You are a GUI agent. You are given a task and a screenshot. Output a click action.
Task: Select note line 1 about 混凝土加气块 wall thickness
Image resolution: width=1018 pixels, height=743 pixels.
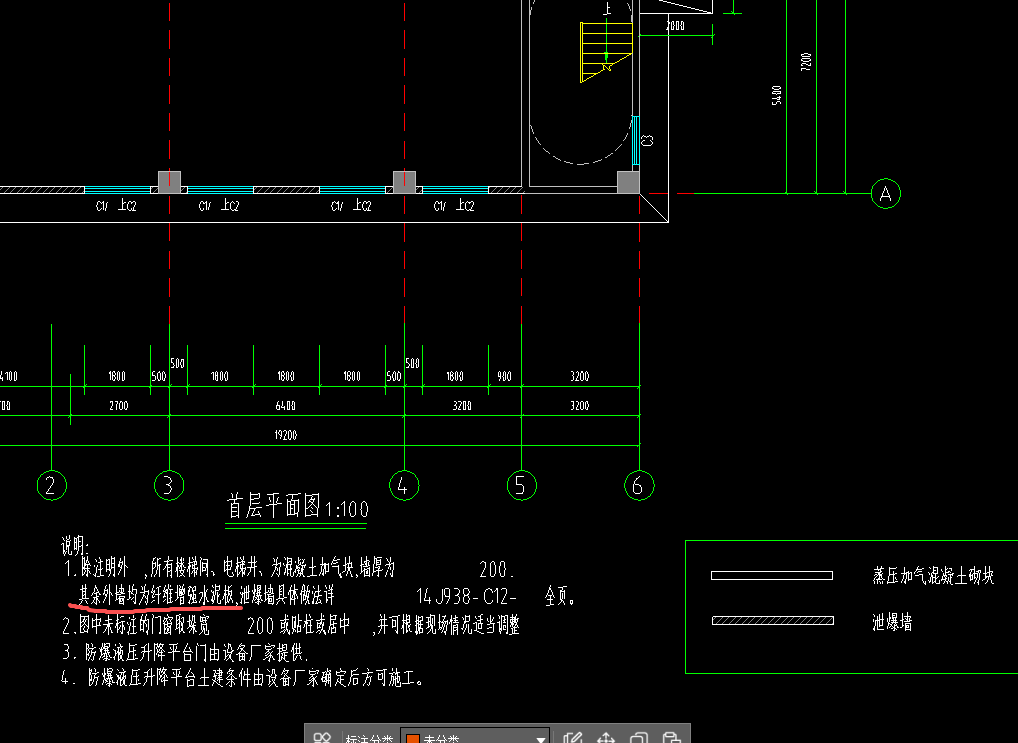click(290, 569)
